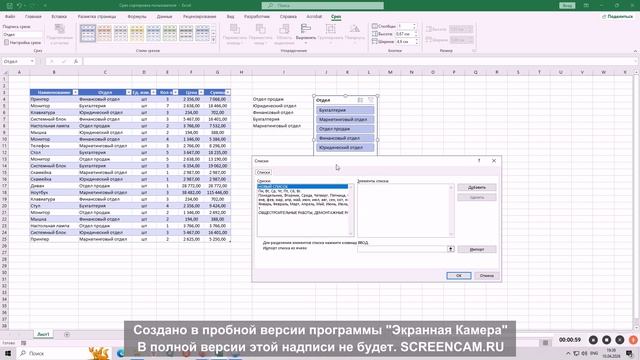Open the Ед. изм column filter dropdown

[153, 92]
